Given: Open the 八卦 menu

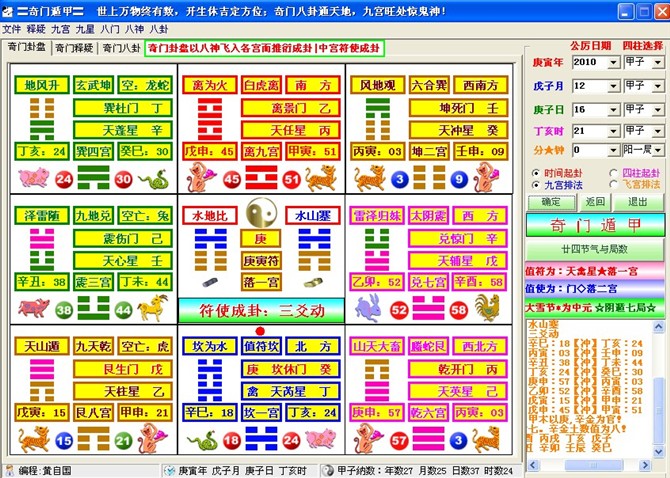Looking at the screenshot, I should 159,29.
